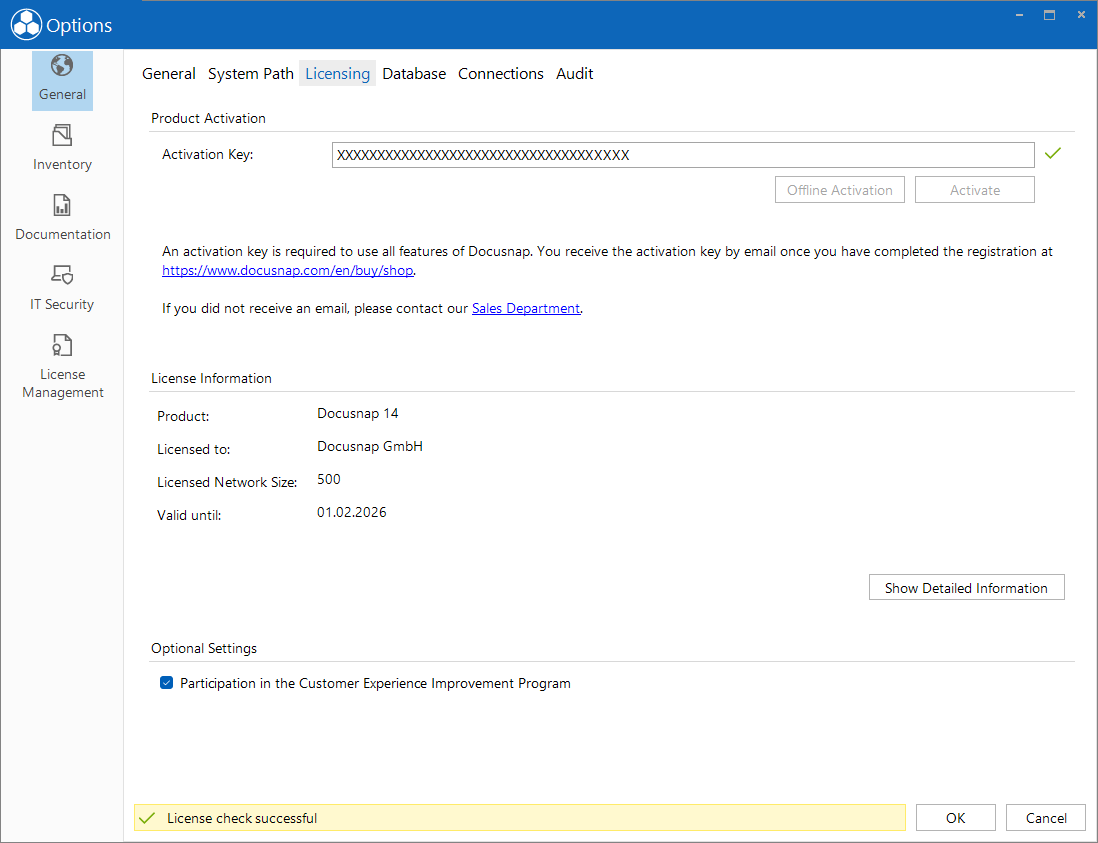Click the Docusnap logo in title bar

click(26, 25)
